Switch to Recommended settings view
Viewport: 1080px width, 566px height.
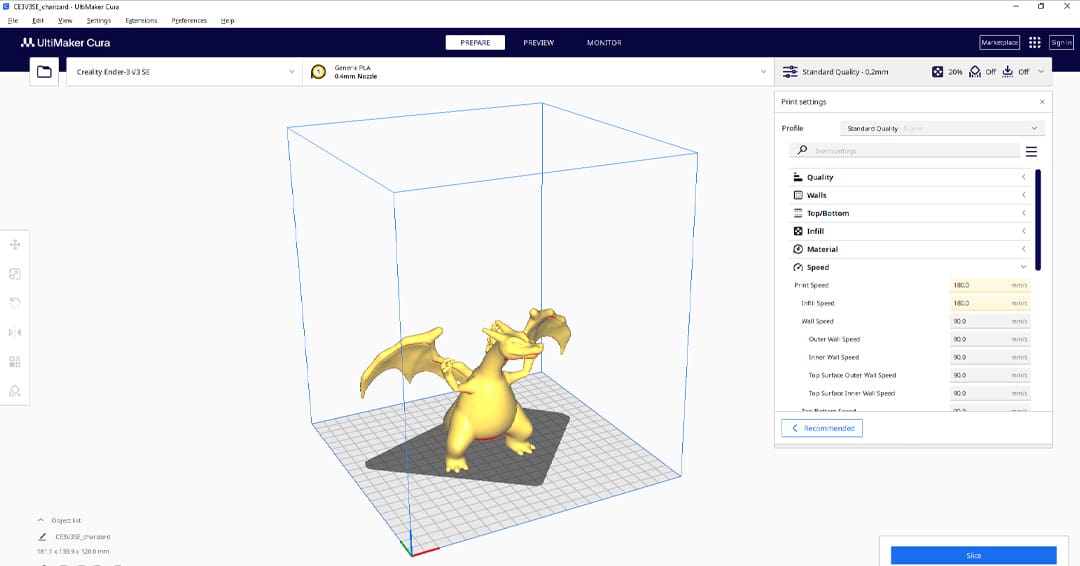tap(822, 428)
